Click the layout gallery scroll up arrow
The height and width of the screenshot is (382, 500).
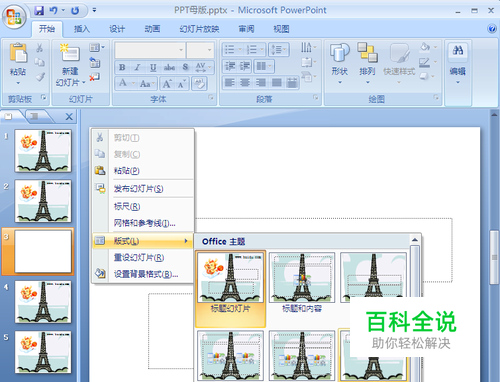click(415, 239)
